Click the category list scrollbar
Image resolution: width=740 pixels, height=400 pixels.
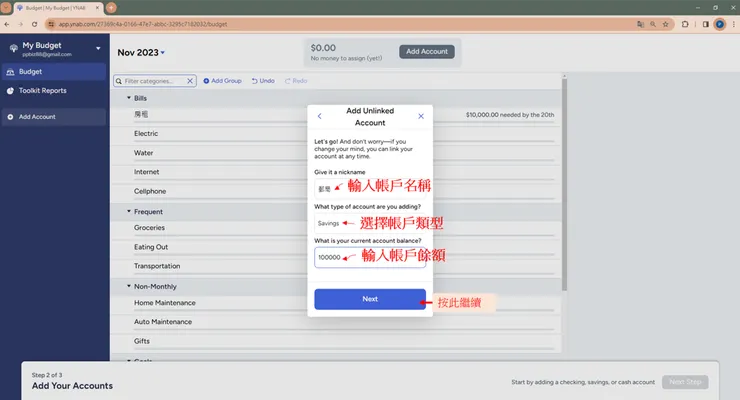[564, 184]
